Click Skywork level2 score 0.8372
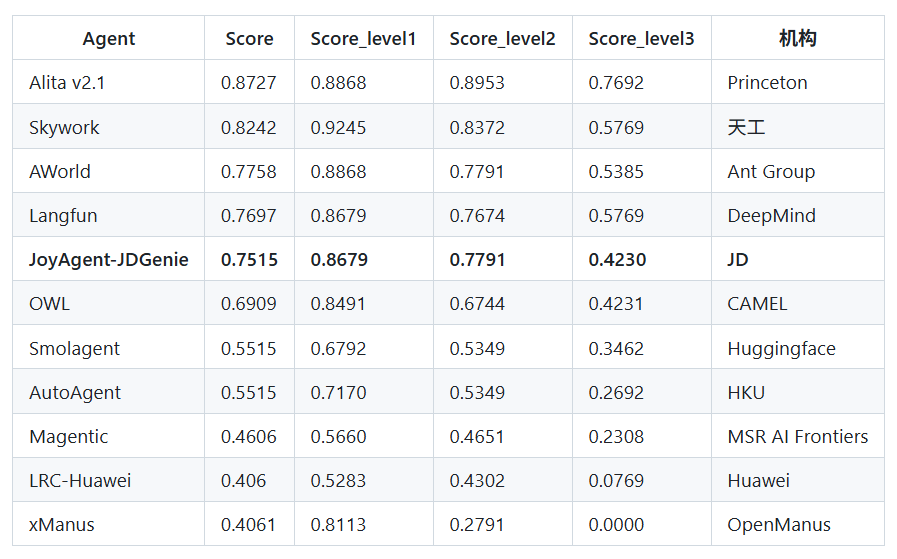 (503, 126)
